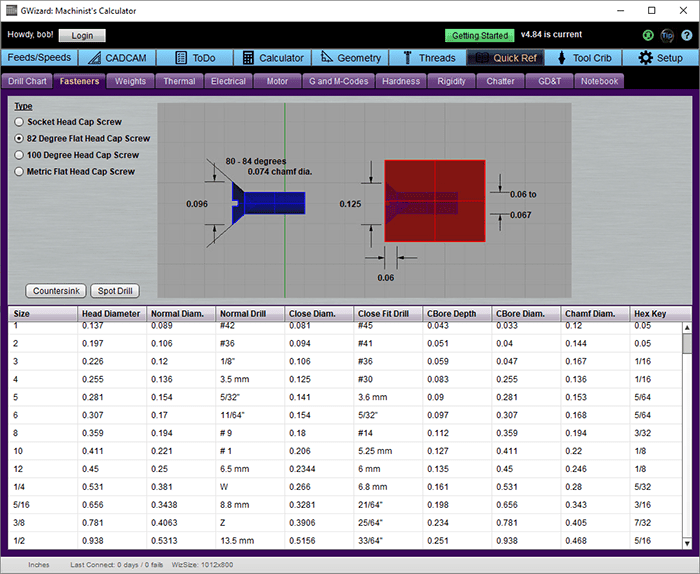Click the Spot Drill button
Screen dimensions: 700x574
pyautogui.click(x=115, y=291)
